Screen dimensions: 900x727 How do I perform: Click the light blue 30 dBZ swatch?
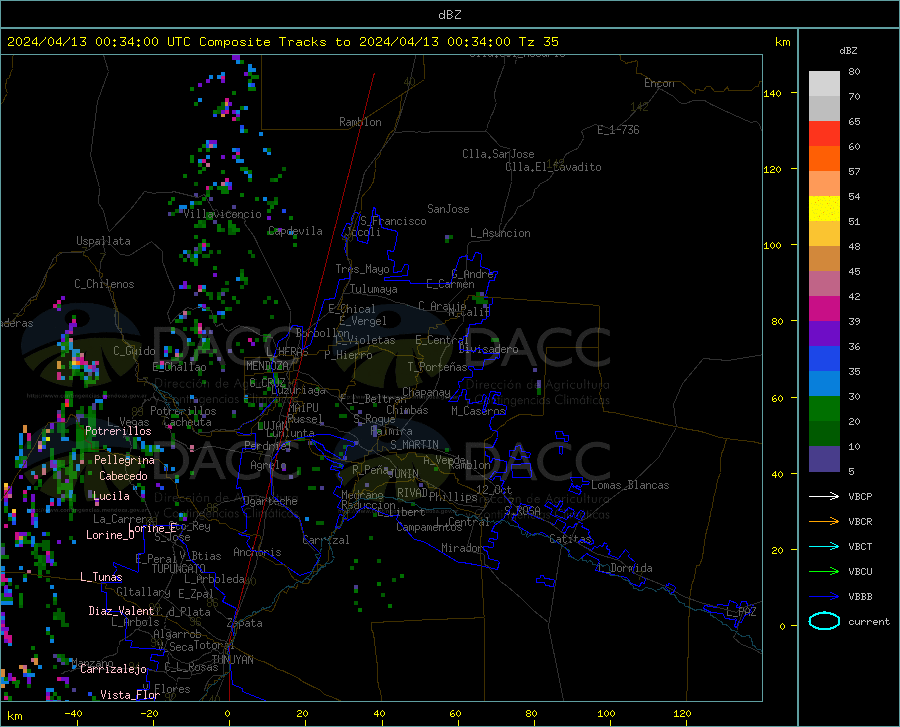(824, 384)
